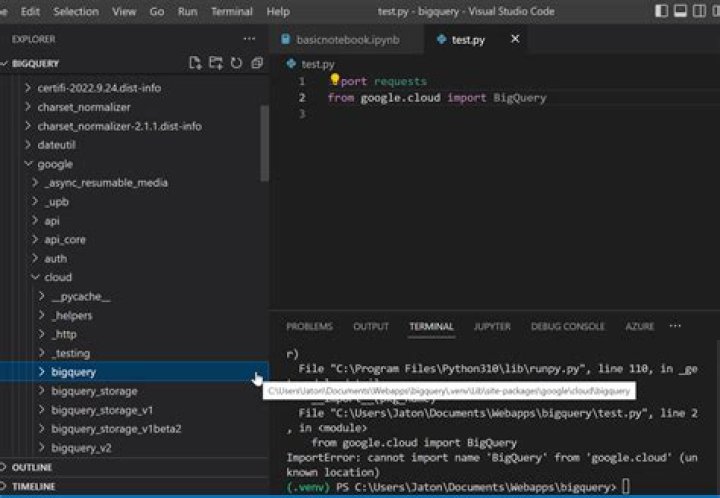Expand the api_core folder

click(133, 240)
